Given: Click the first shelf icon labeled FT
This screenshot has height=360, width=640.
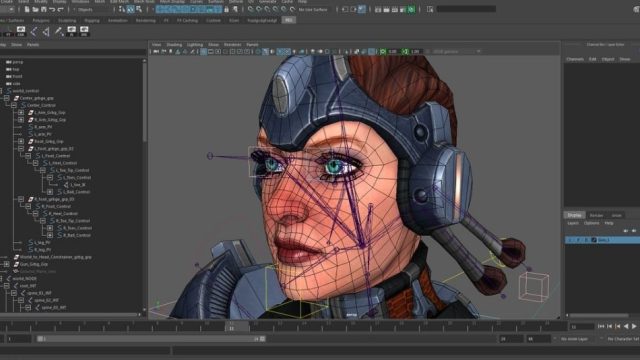Looking at the screenshot, I should [8, 31].
